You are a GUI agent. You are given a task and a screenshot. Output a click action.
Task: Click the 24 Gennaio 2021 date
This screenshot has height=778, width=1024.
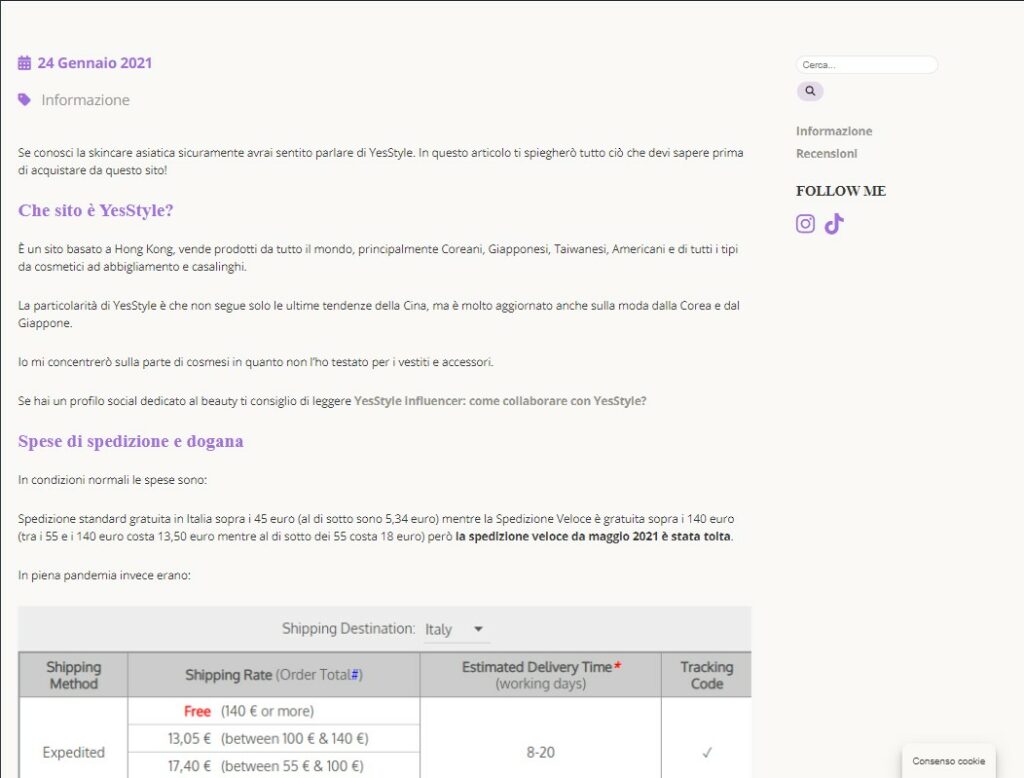tap(95, 63)
